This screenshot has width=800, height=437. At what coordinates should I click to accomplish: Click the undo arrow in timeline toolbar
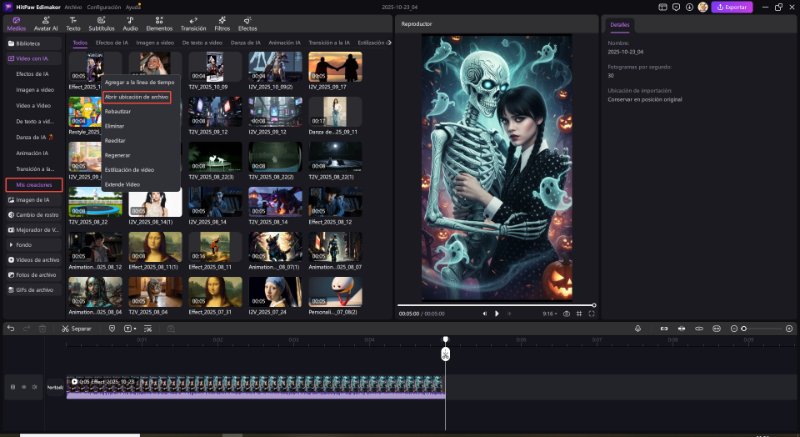click(x=11, y=328)
